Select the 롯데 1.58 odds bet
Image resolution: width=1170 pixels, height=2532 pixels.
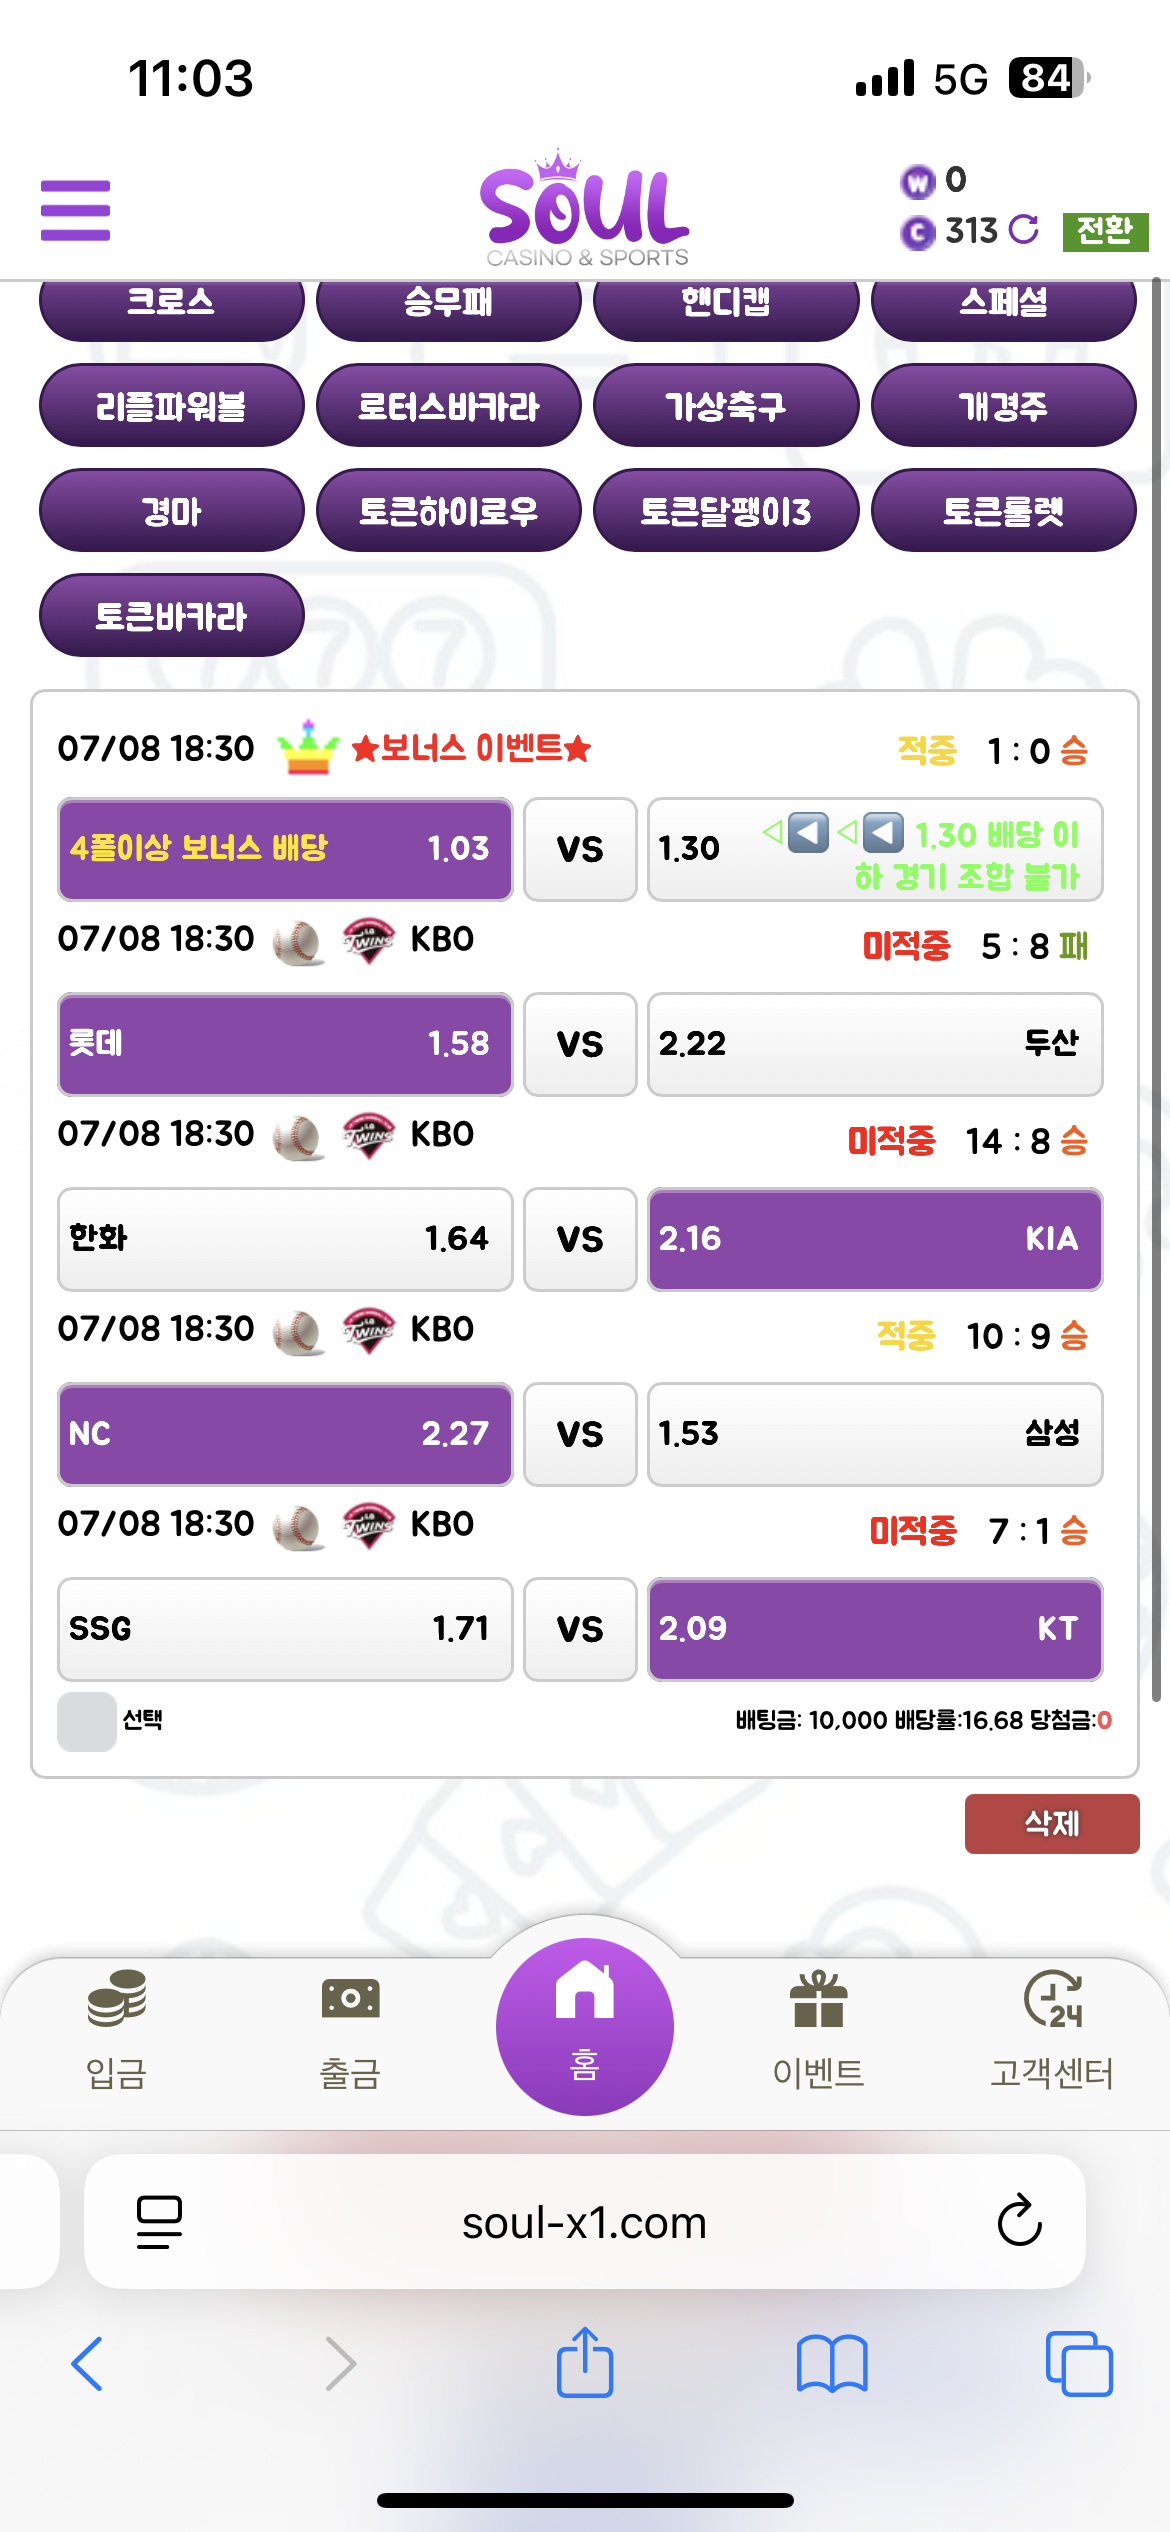pos(285,1044)
